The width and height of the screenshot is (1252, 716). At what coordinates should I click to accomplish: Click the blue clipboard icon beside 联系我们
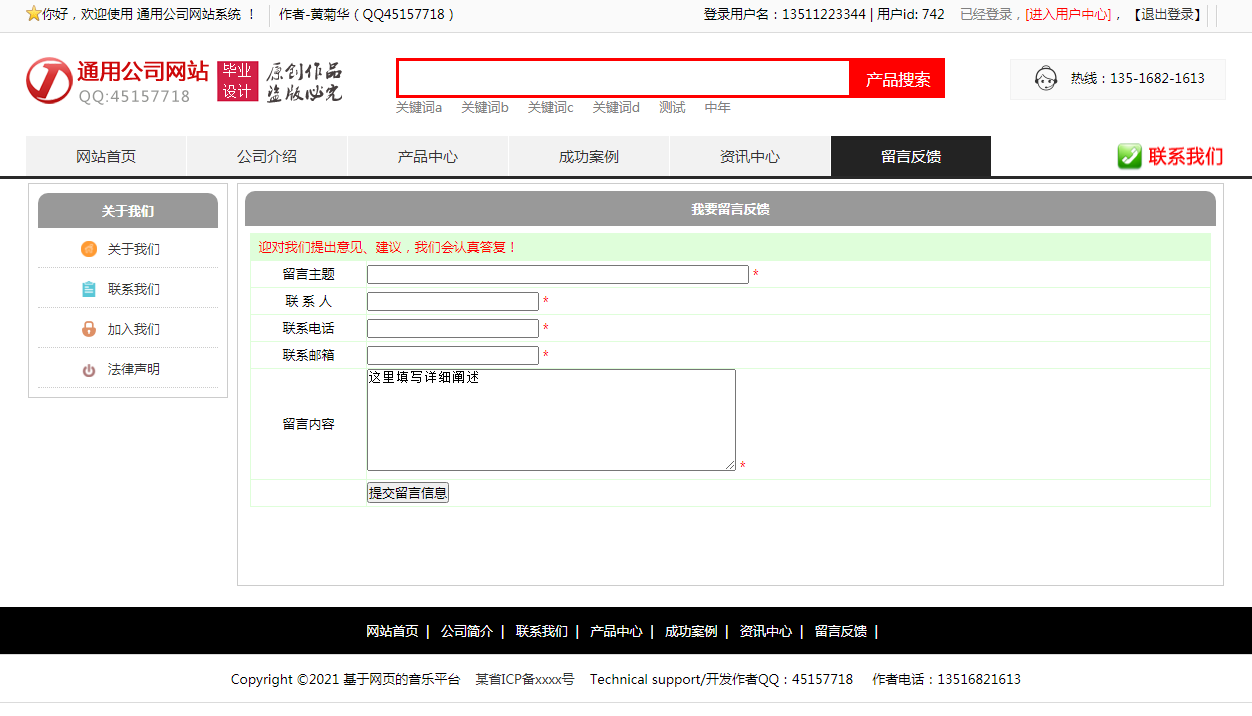pos(89,289)
